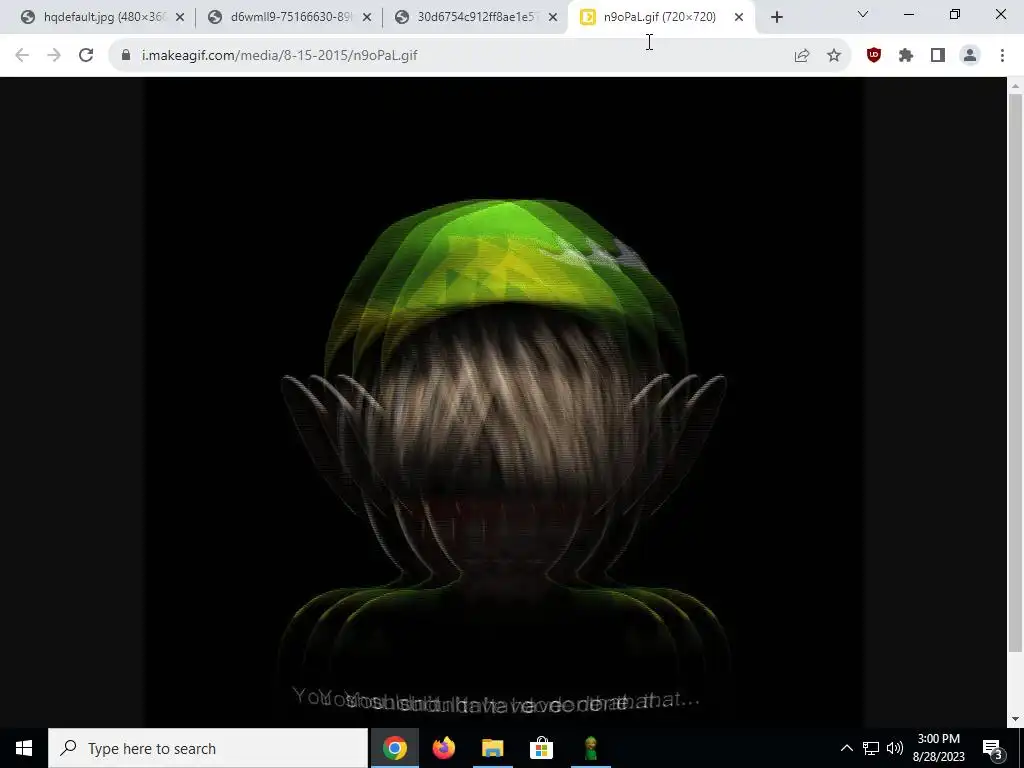Close the 30d6754c912ff8ae1e5 tab
This screenshot has height=768, width=1024.
tap(553, 18)
